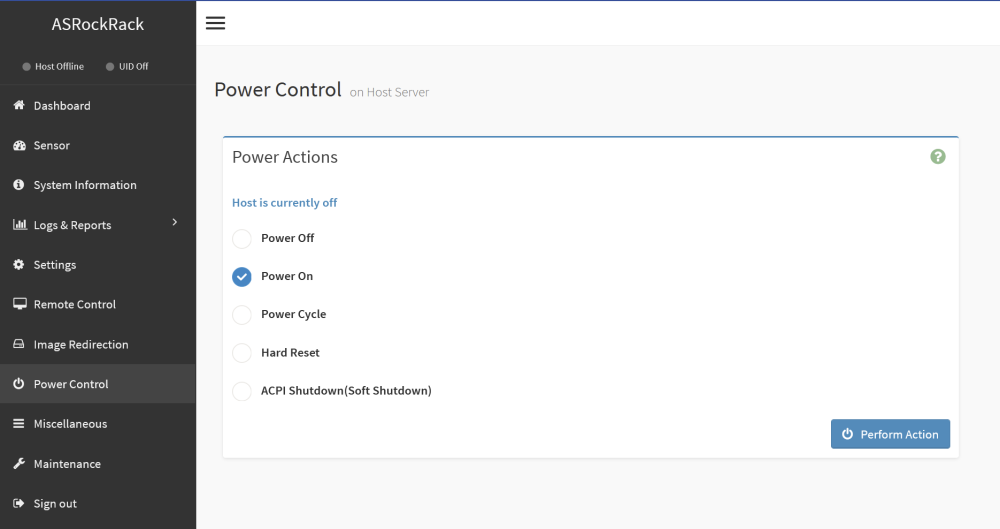Click the 'Power Cycle' option label
Screen dimensions: 1000x529
point(293,314)
